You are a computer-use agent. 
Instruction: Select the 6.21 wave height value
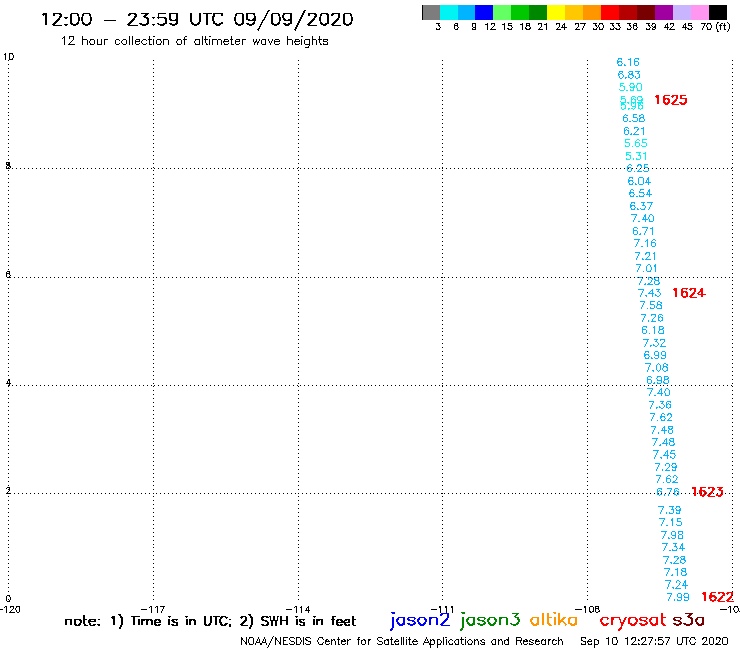coord(634,131)
